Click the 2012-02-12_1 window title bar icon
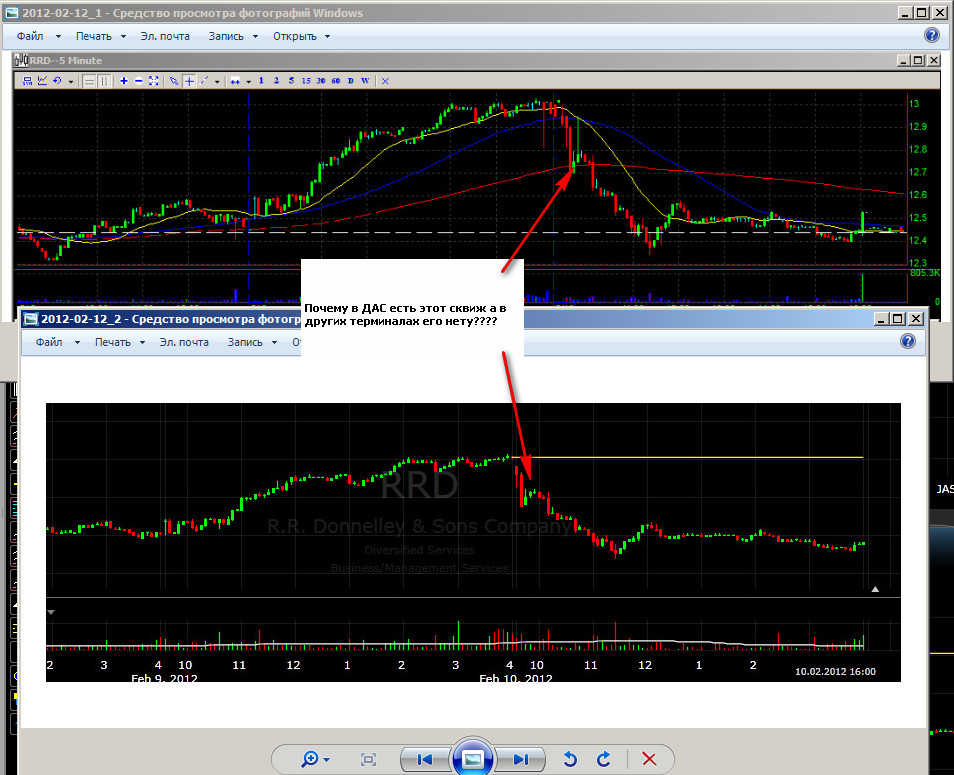This screenshot has height=775, width=954. pos(12,13)
